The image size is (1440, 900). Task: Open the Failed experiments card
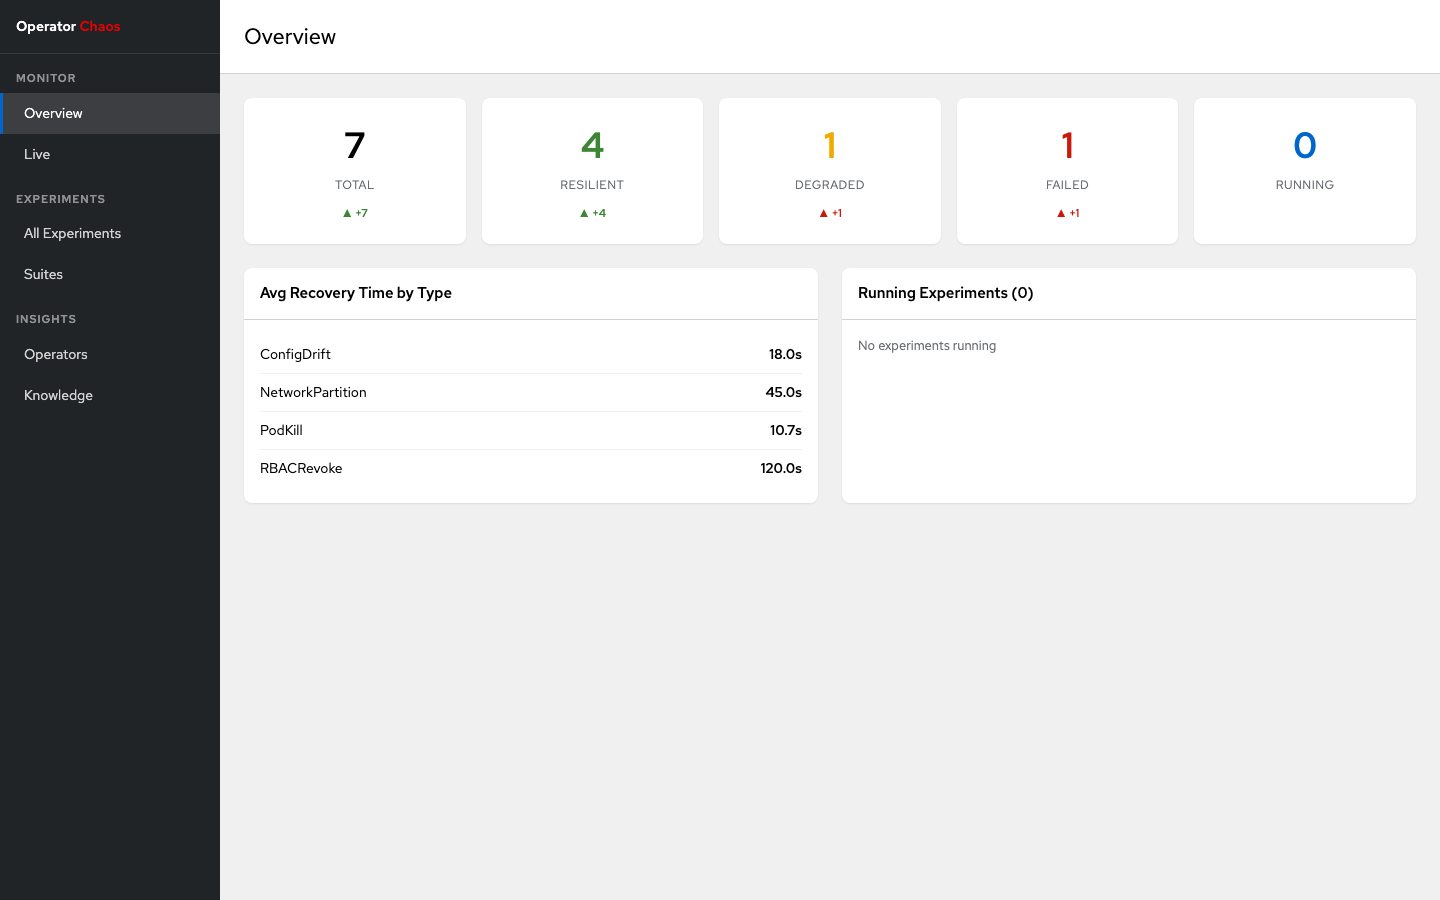(x=1067, y=170)
